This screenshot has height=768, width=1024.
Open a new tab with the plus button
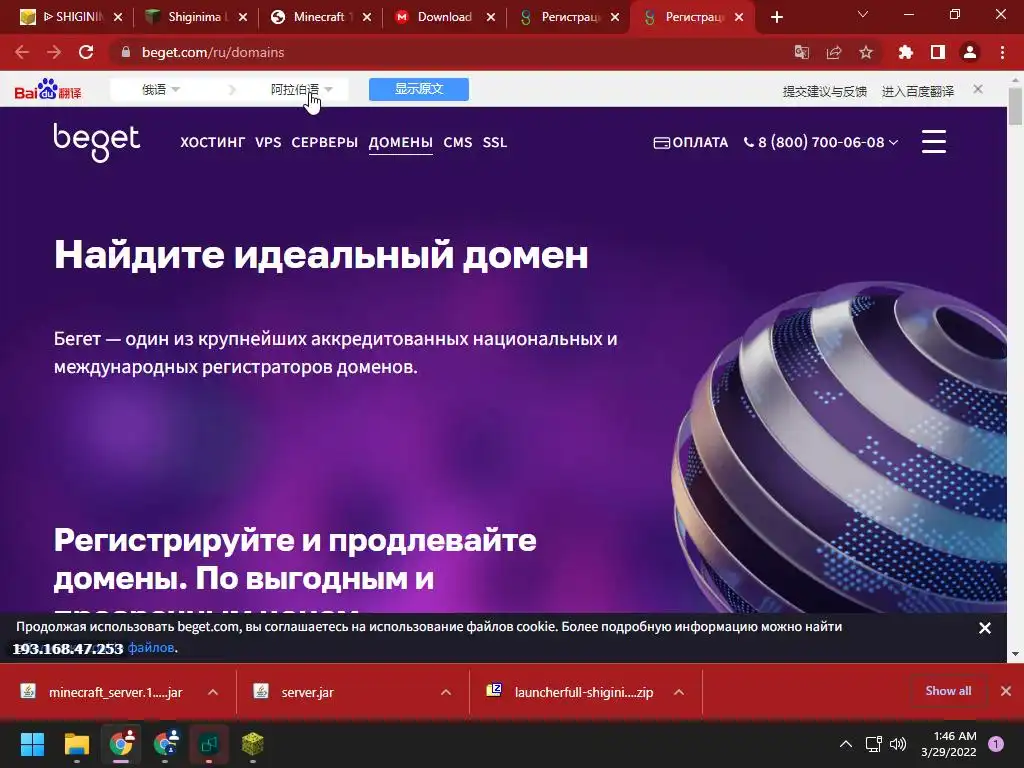coord(776,17)
